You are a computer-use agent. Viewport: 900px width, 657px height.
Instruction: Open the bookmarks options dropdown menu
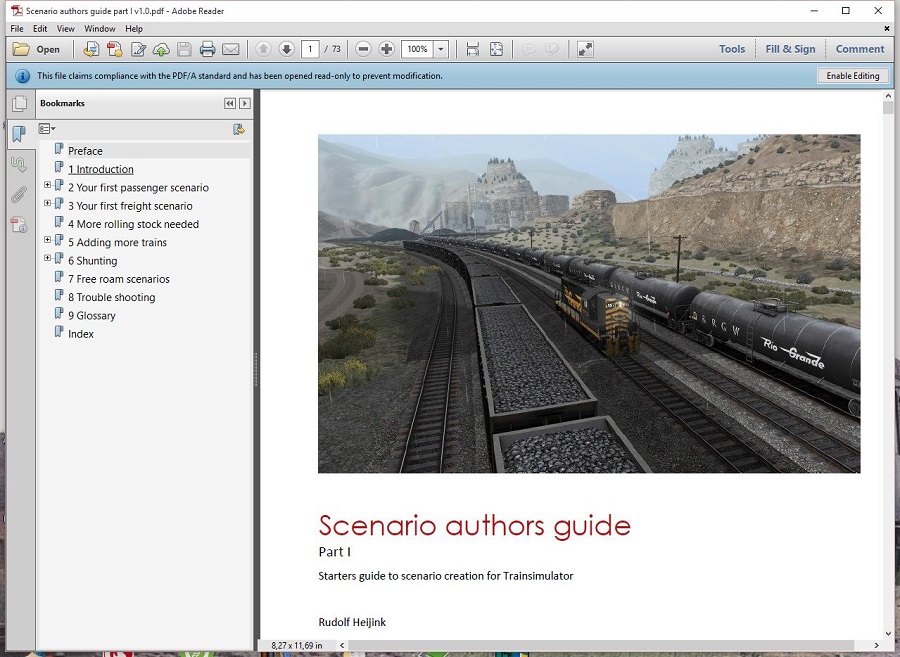[x=46, y=129]
